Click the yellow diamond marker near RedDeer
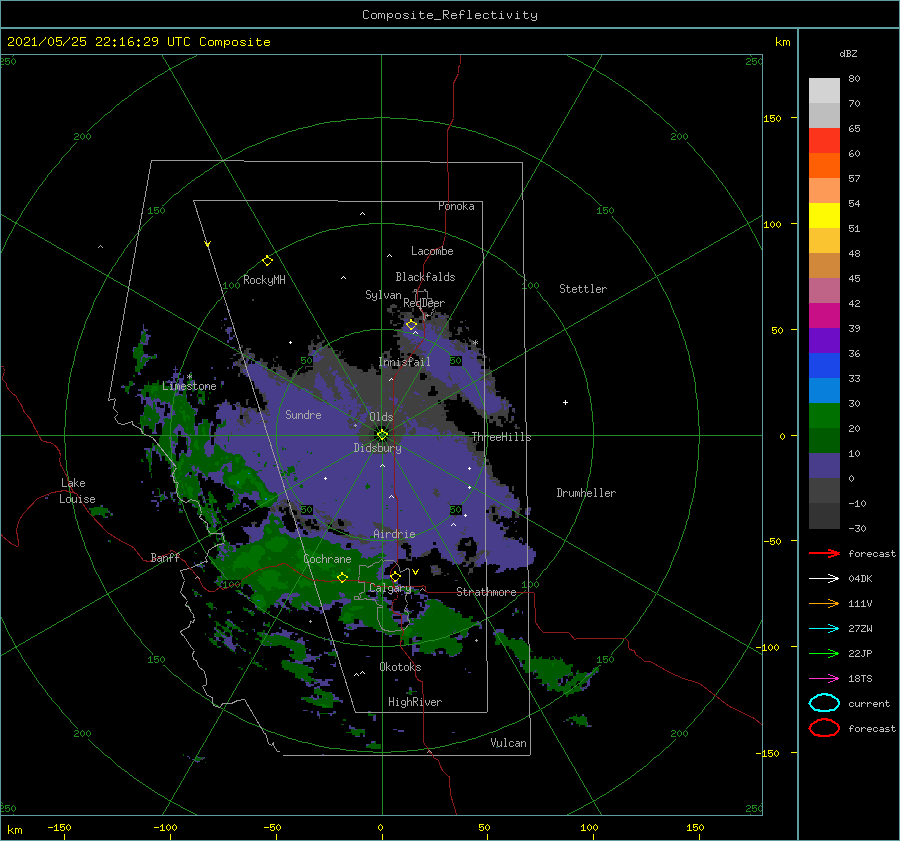Viewport: 900px width, 841px height. click(411, 325)
